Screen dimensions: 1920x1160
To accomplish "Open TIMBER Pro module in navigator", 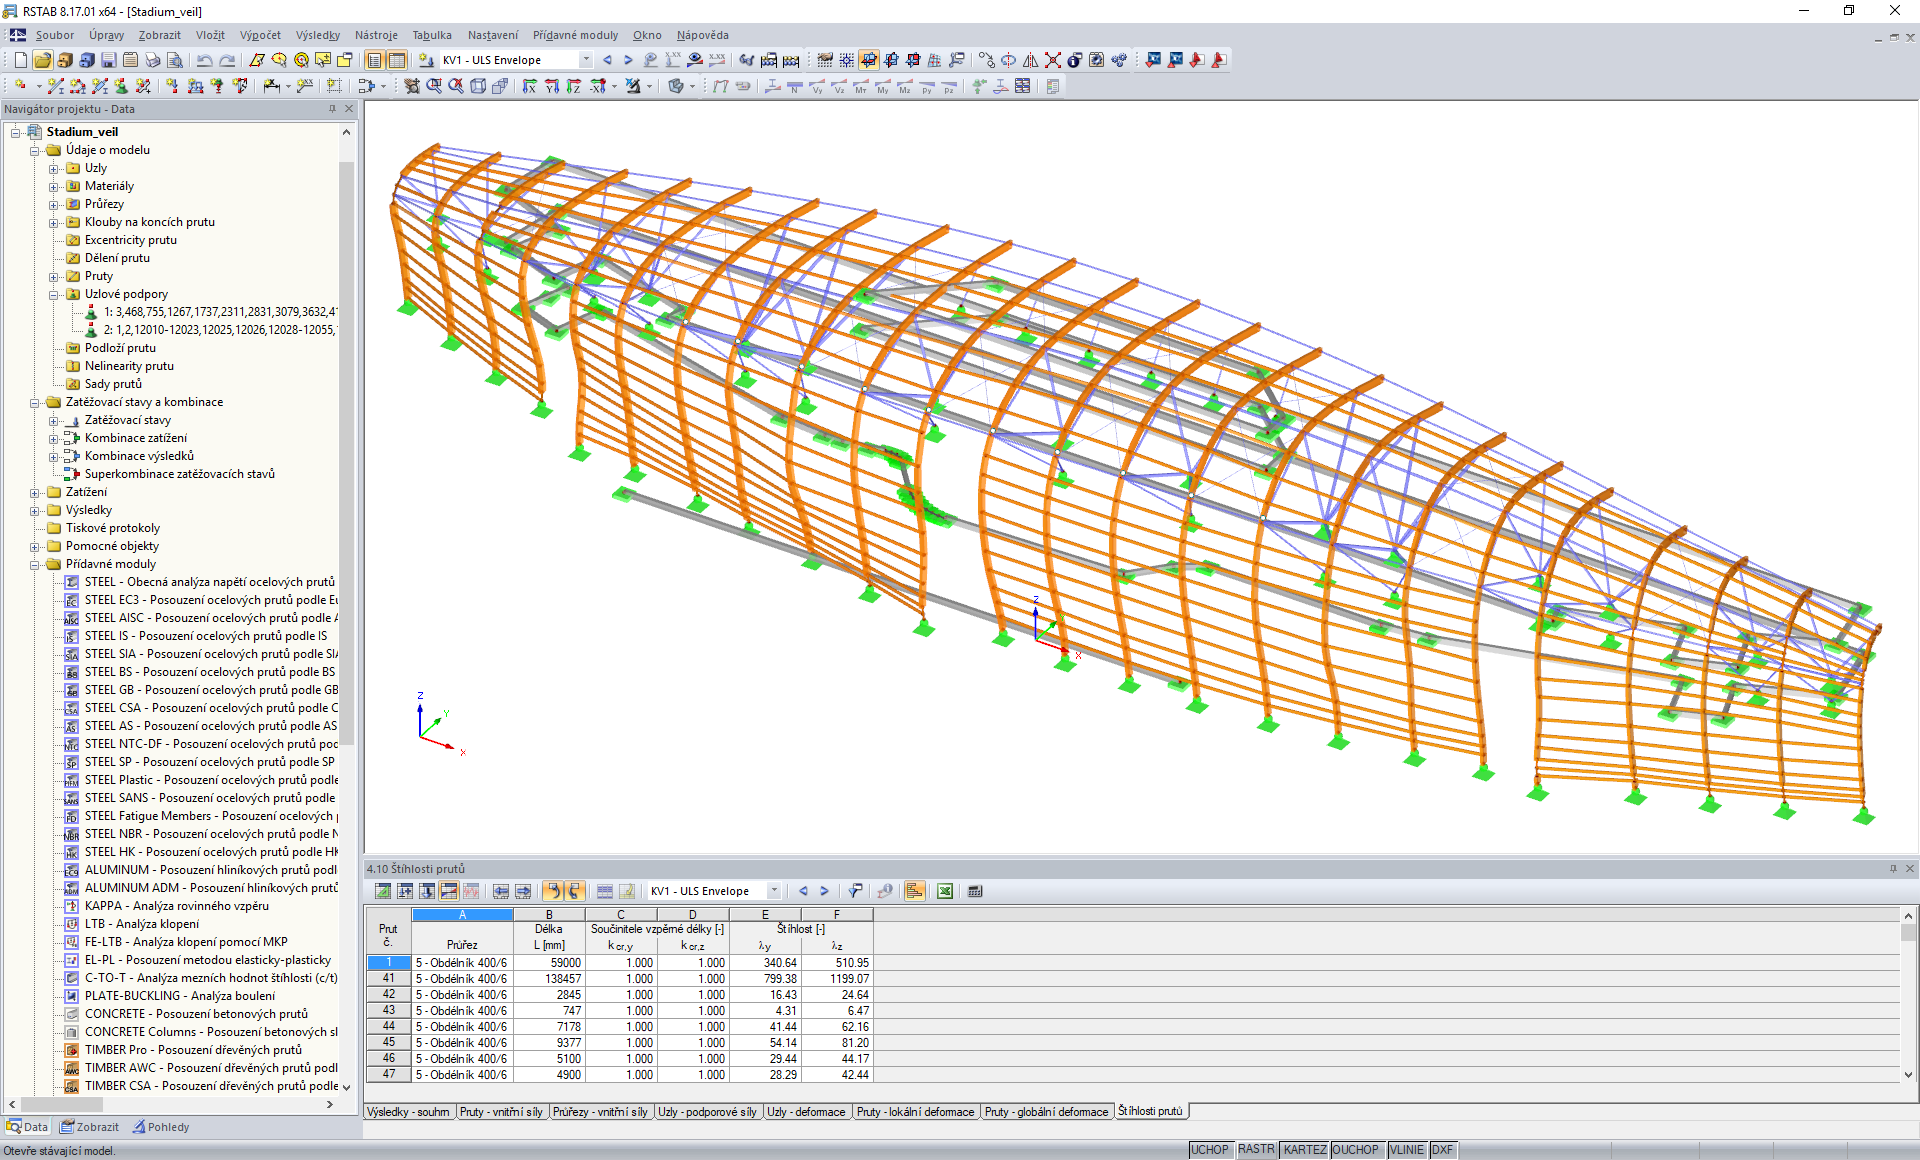I will click(x=192, y=1050).
